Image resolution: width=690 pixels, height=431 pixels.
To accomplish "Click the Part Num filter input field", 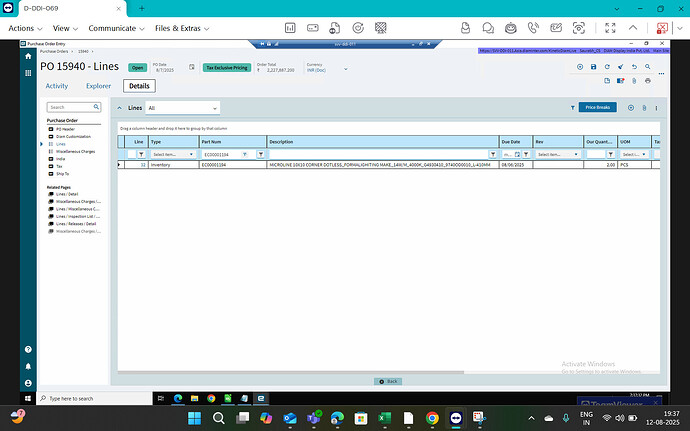I will 222,155.
